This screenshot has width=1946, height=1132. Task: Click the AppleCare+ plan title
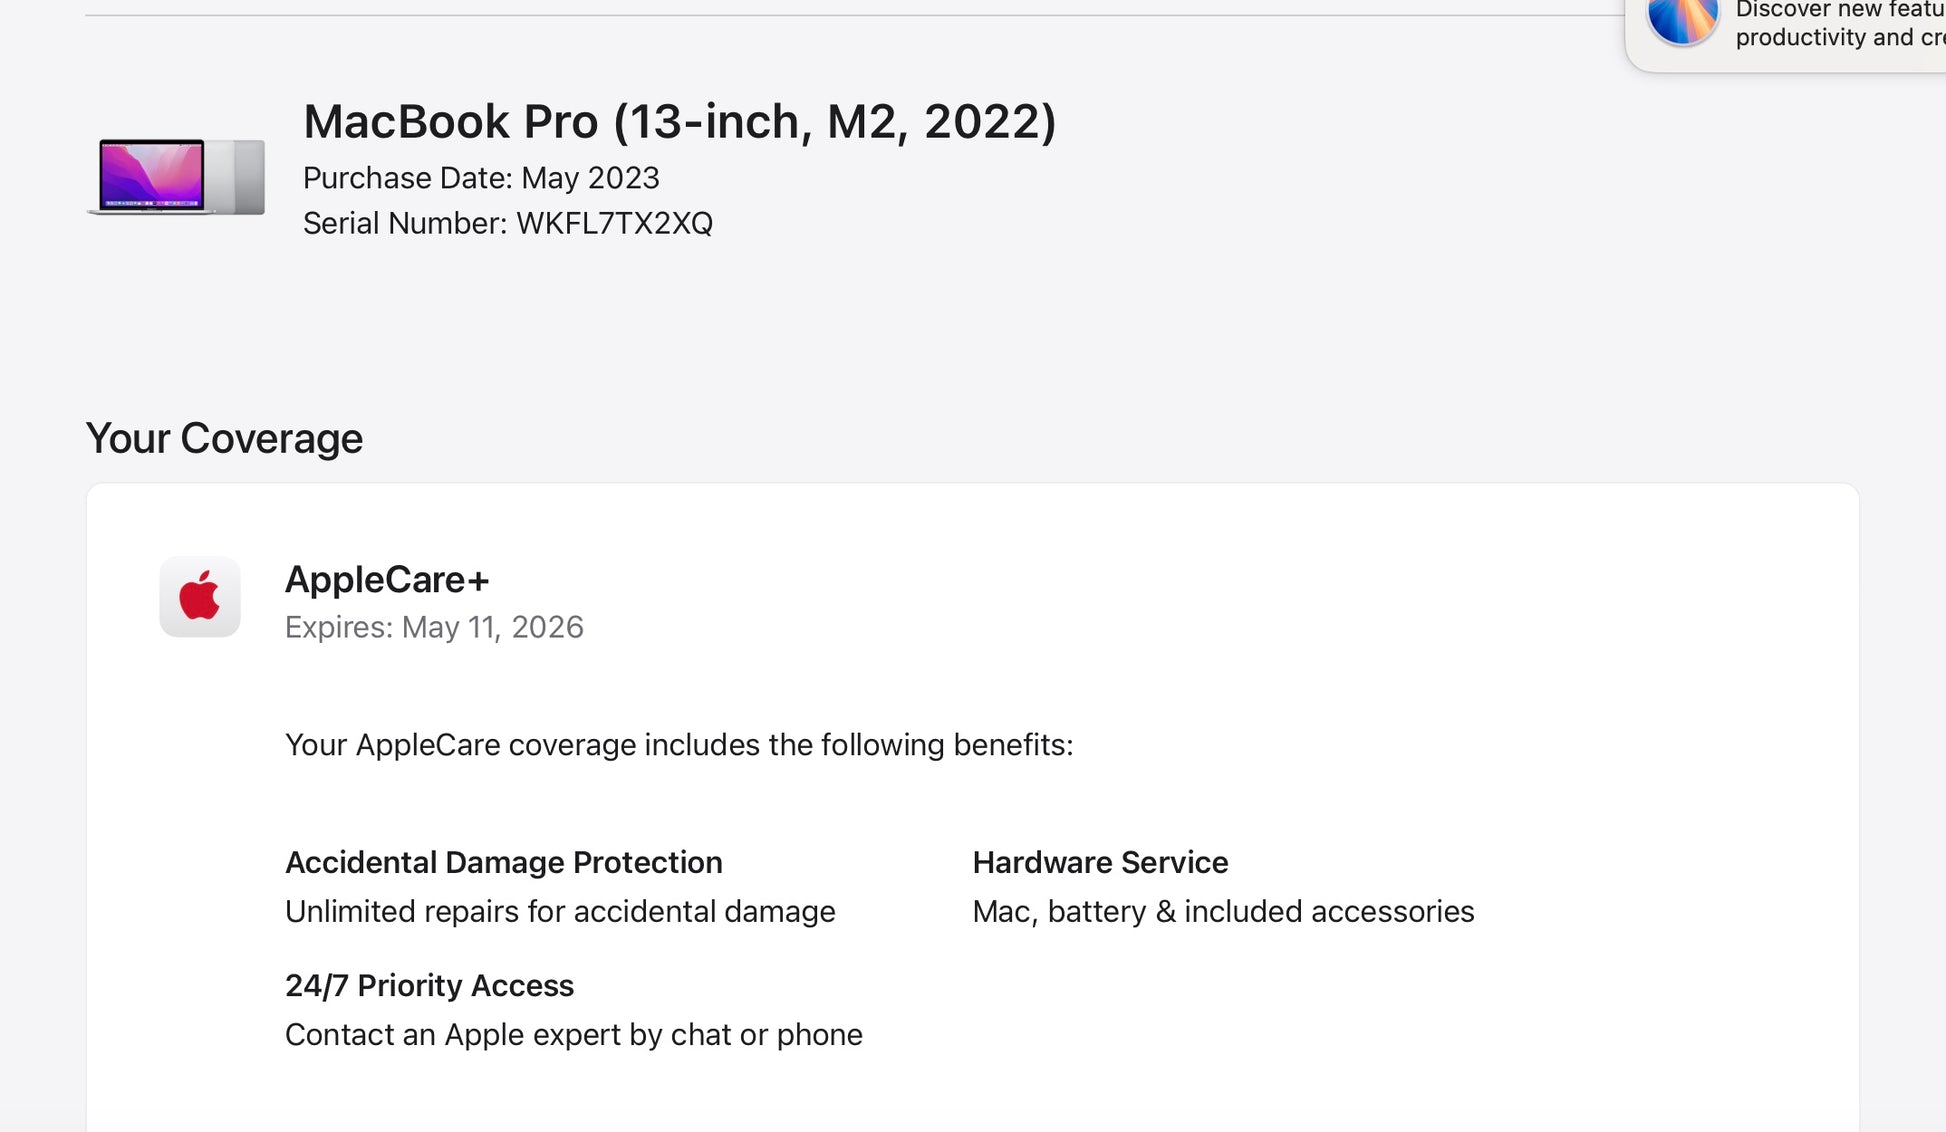pyautogui.click(x=387, y=580)
